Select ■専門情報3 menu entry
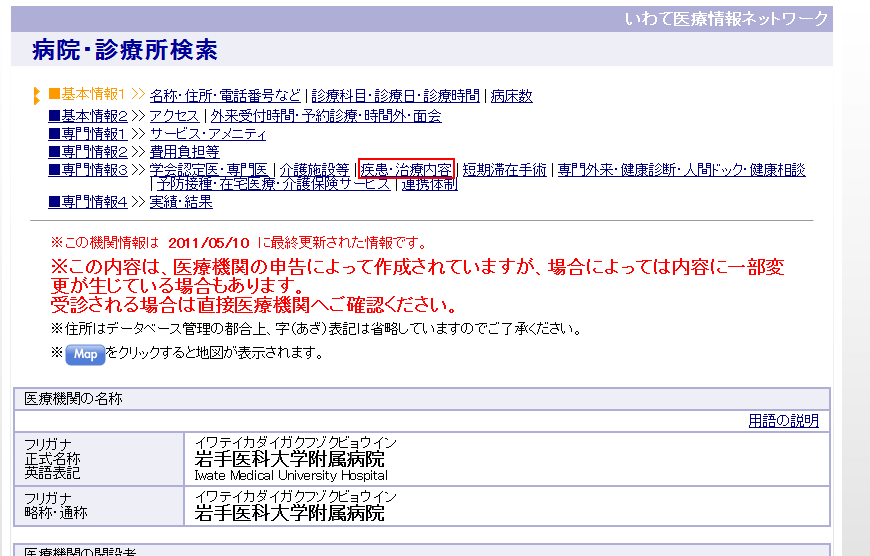Screen dimensions: 870x556 88,169
